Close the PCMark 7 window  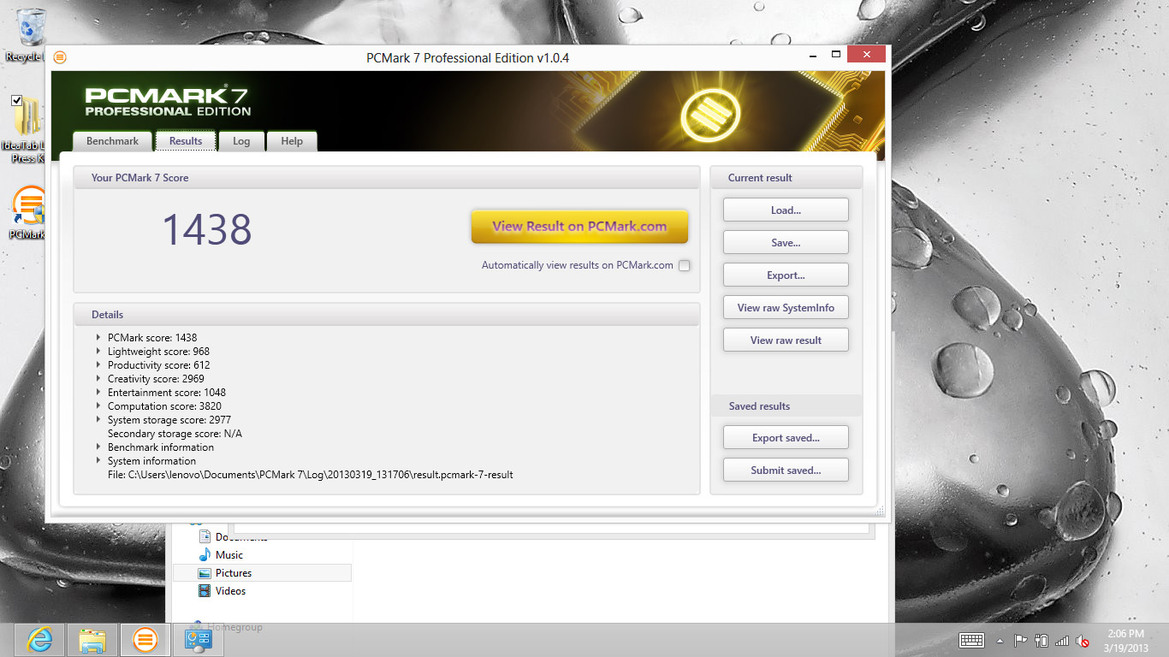tap(866, 54)
